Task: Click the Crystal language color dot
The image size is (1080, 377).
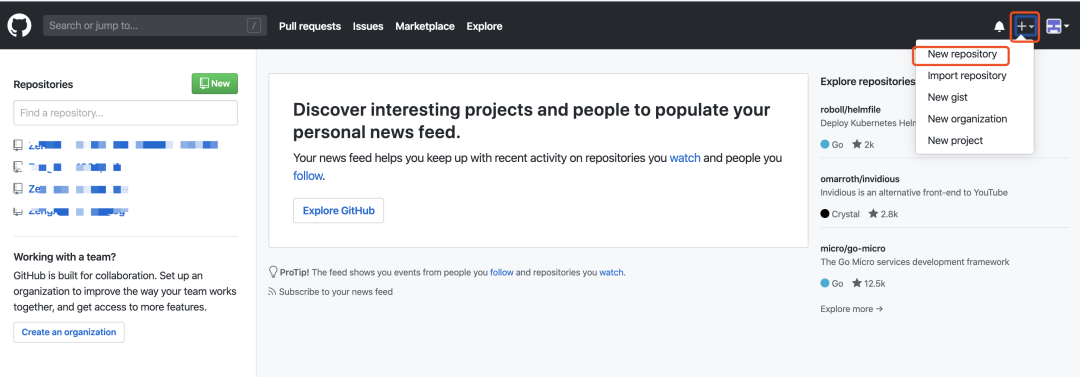Action: 824,214
